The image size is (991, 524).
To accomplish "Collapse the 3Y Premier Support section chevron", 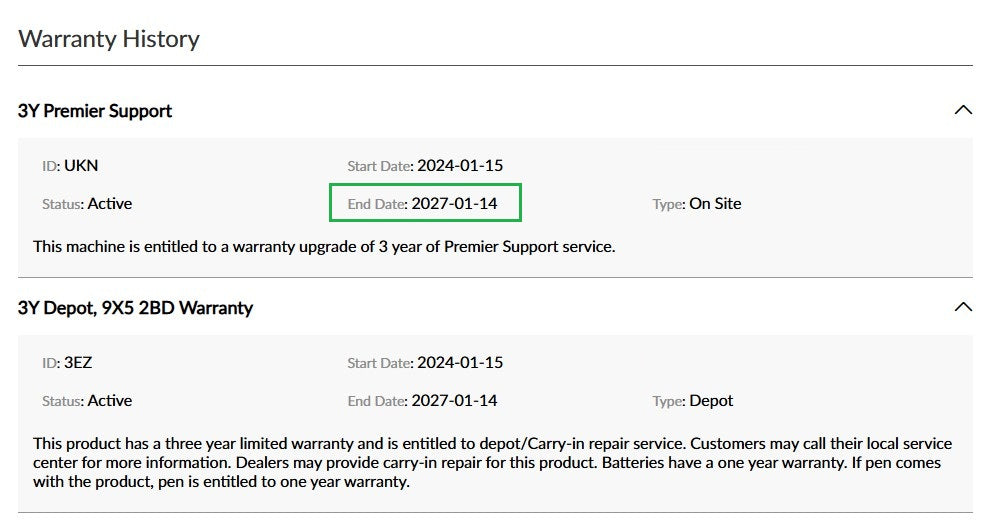I will (x=962, y=110).
